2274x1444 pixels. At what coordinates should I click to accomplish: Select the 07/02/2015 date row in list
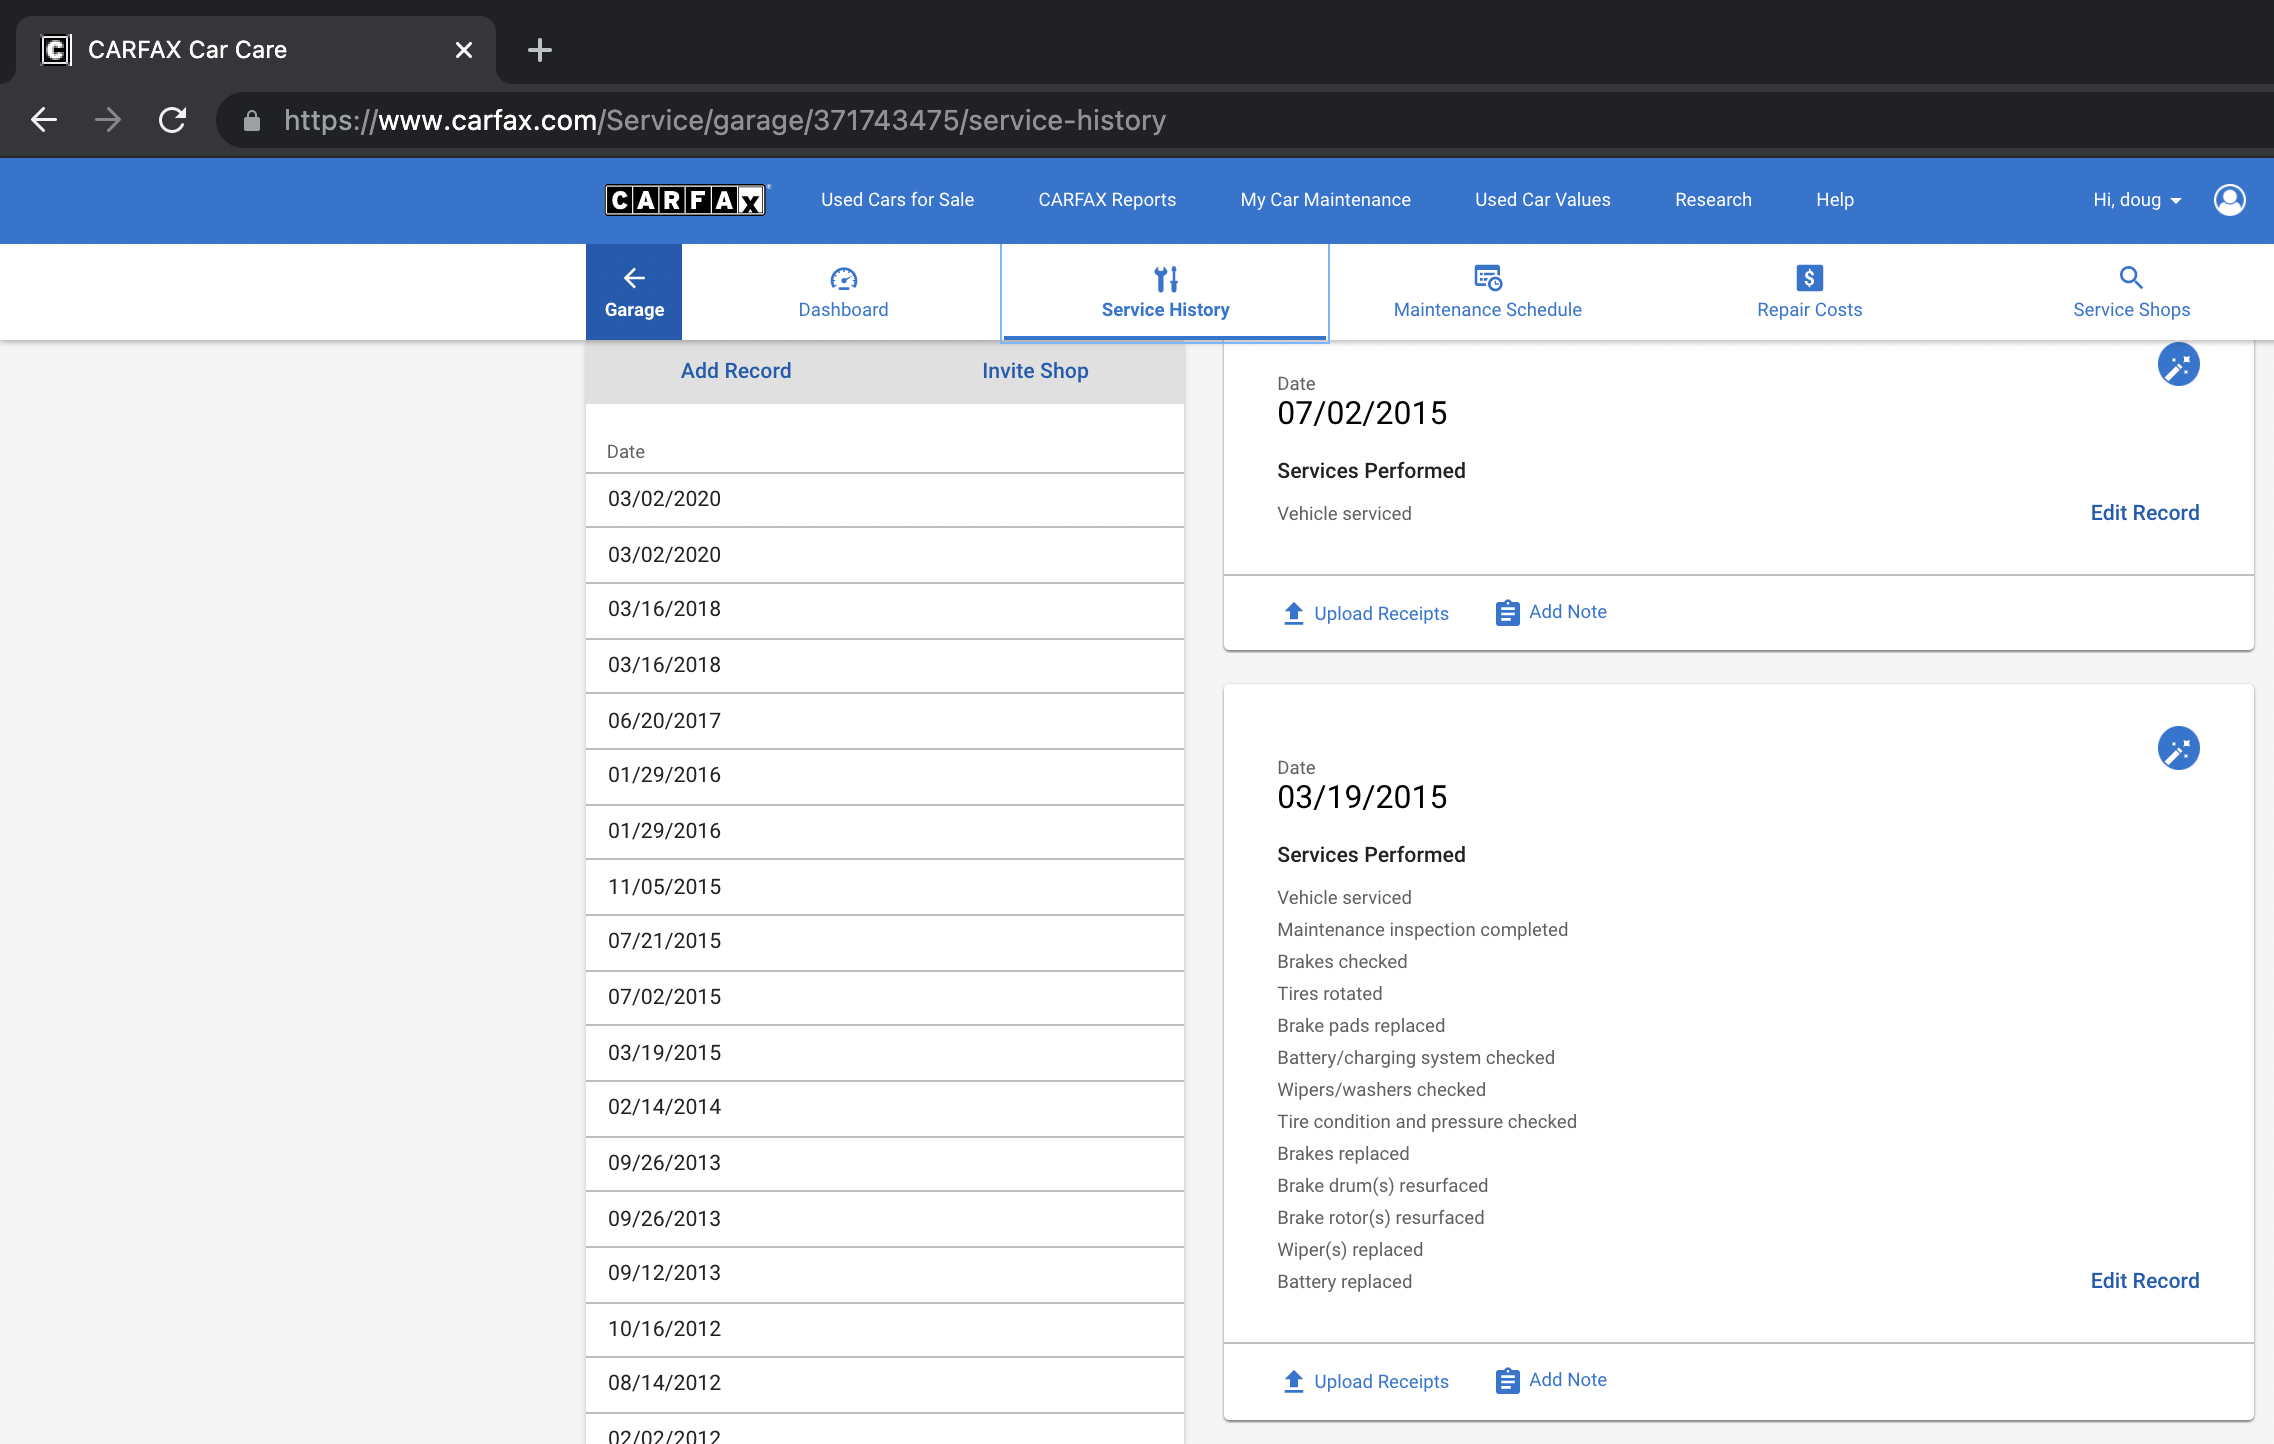click(x=885, y=997)
